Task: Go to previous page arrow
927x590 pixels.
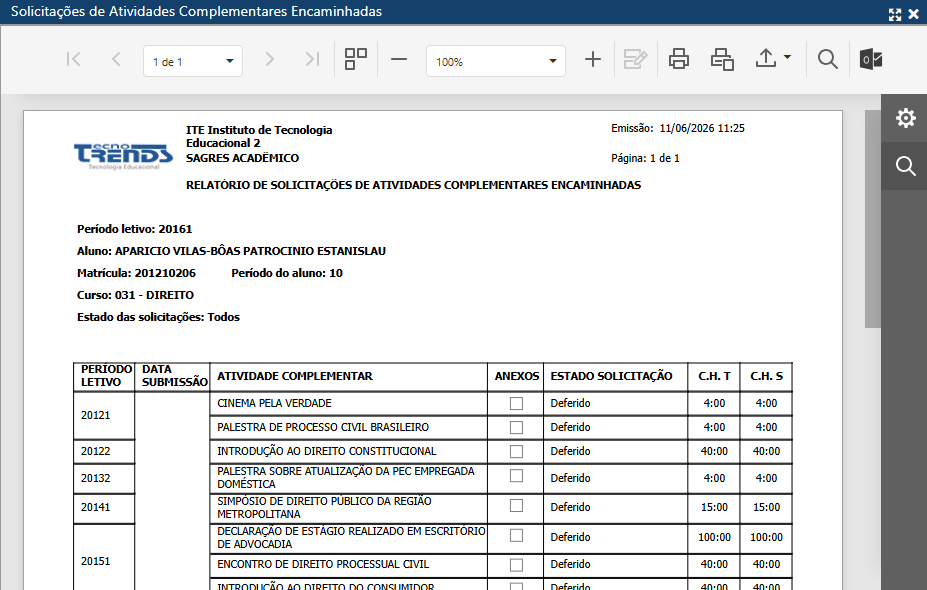Action: coord(116,59)
